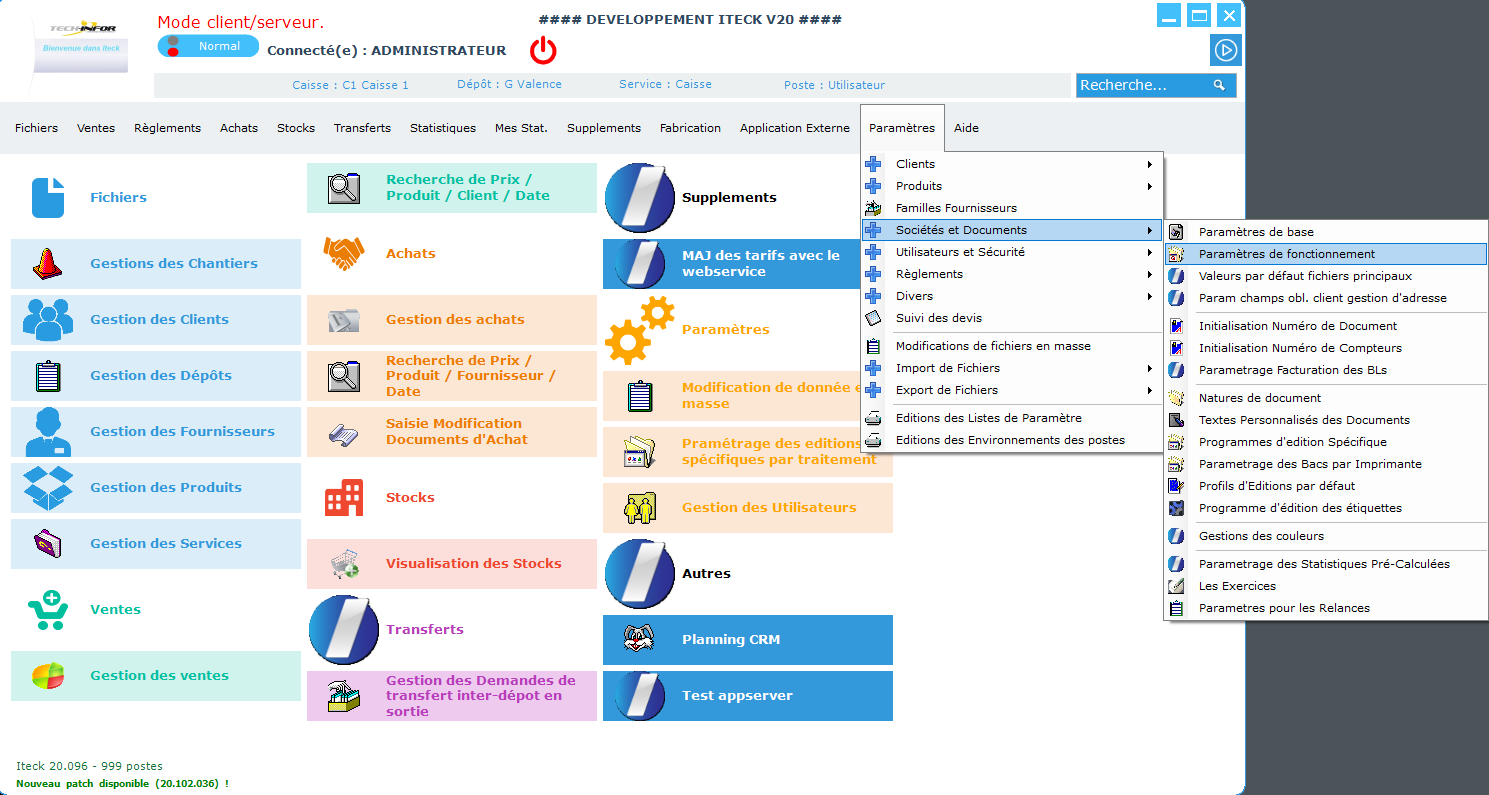Click the Gestion des Produits box icon
Image resolution: width=1489 pixels, height=795 pixels.
point(47,488)
